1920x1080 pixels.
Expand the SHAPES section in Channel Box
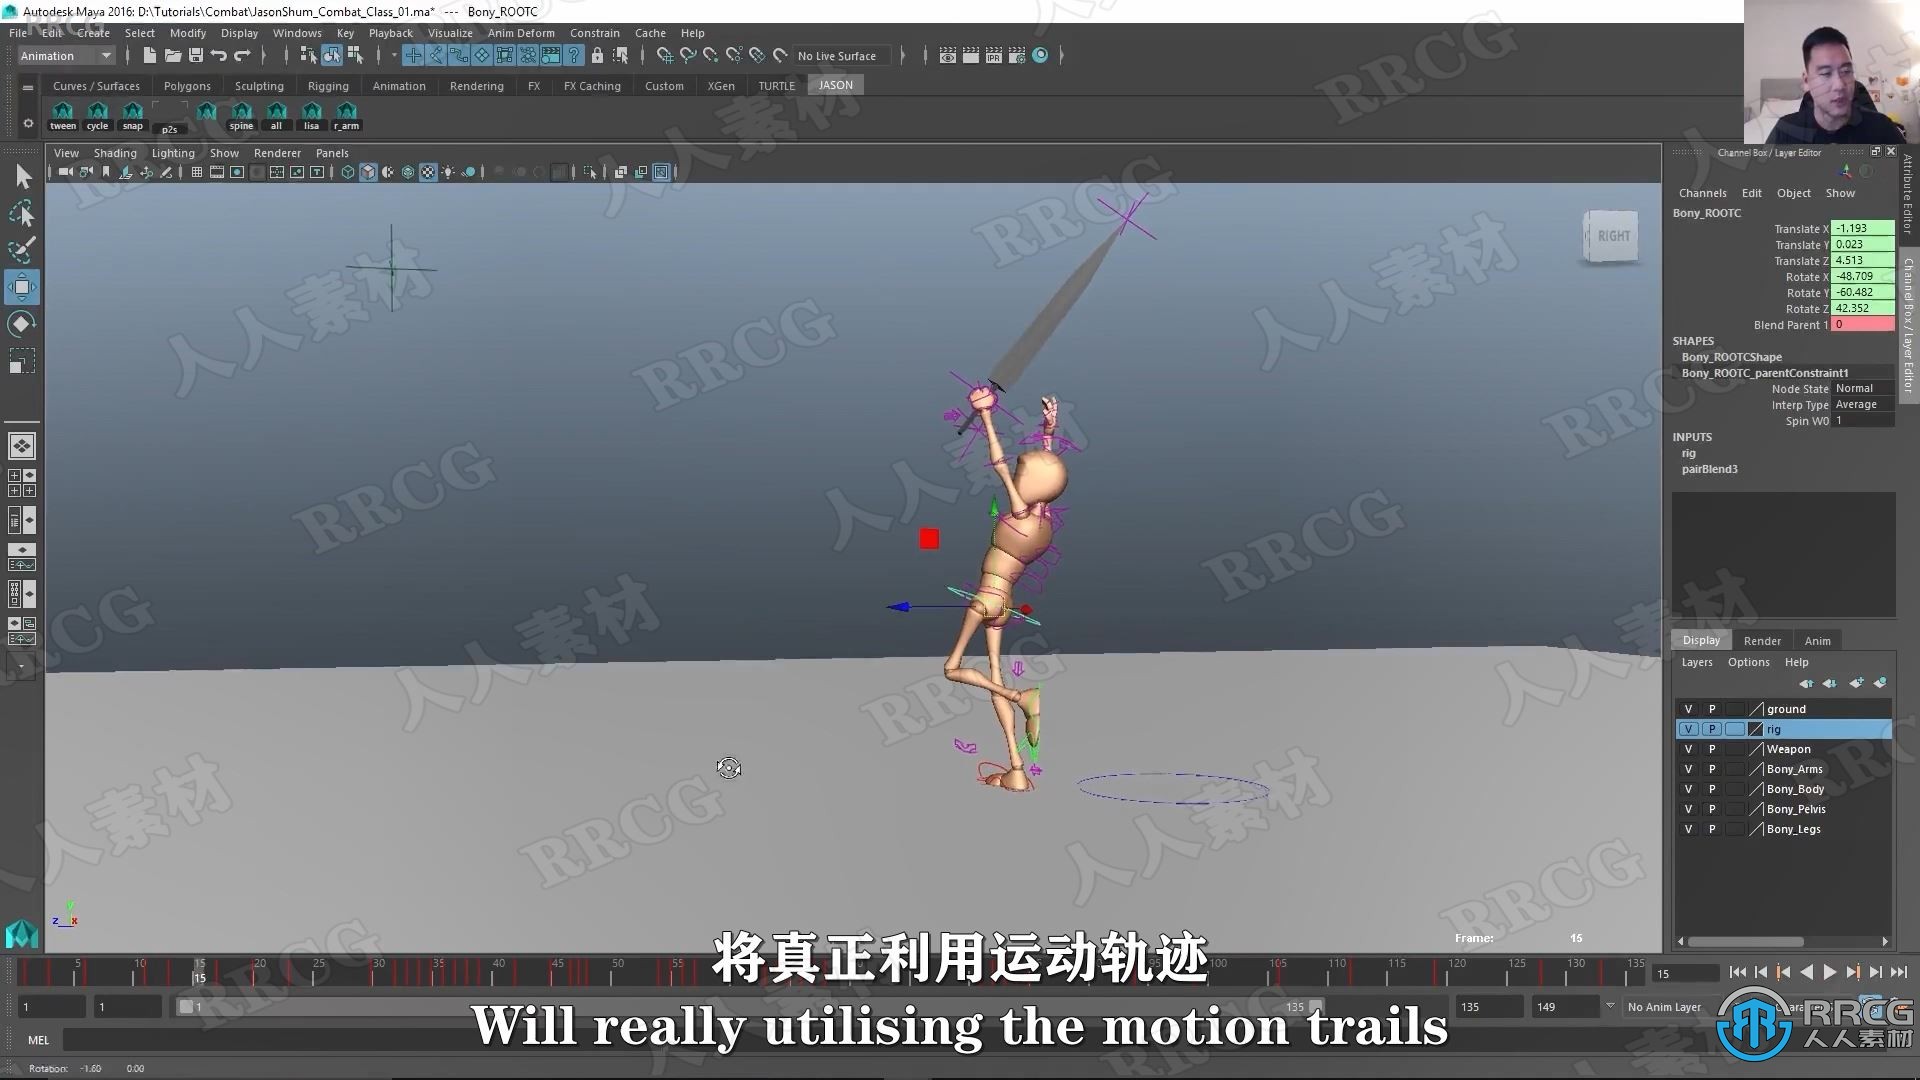click(1693, 340)
